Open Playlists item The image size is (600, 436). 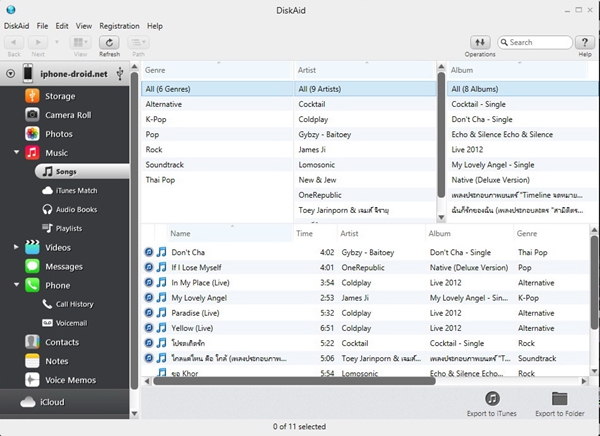pyautogui.click(x=62, y=228)
